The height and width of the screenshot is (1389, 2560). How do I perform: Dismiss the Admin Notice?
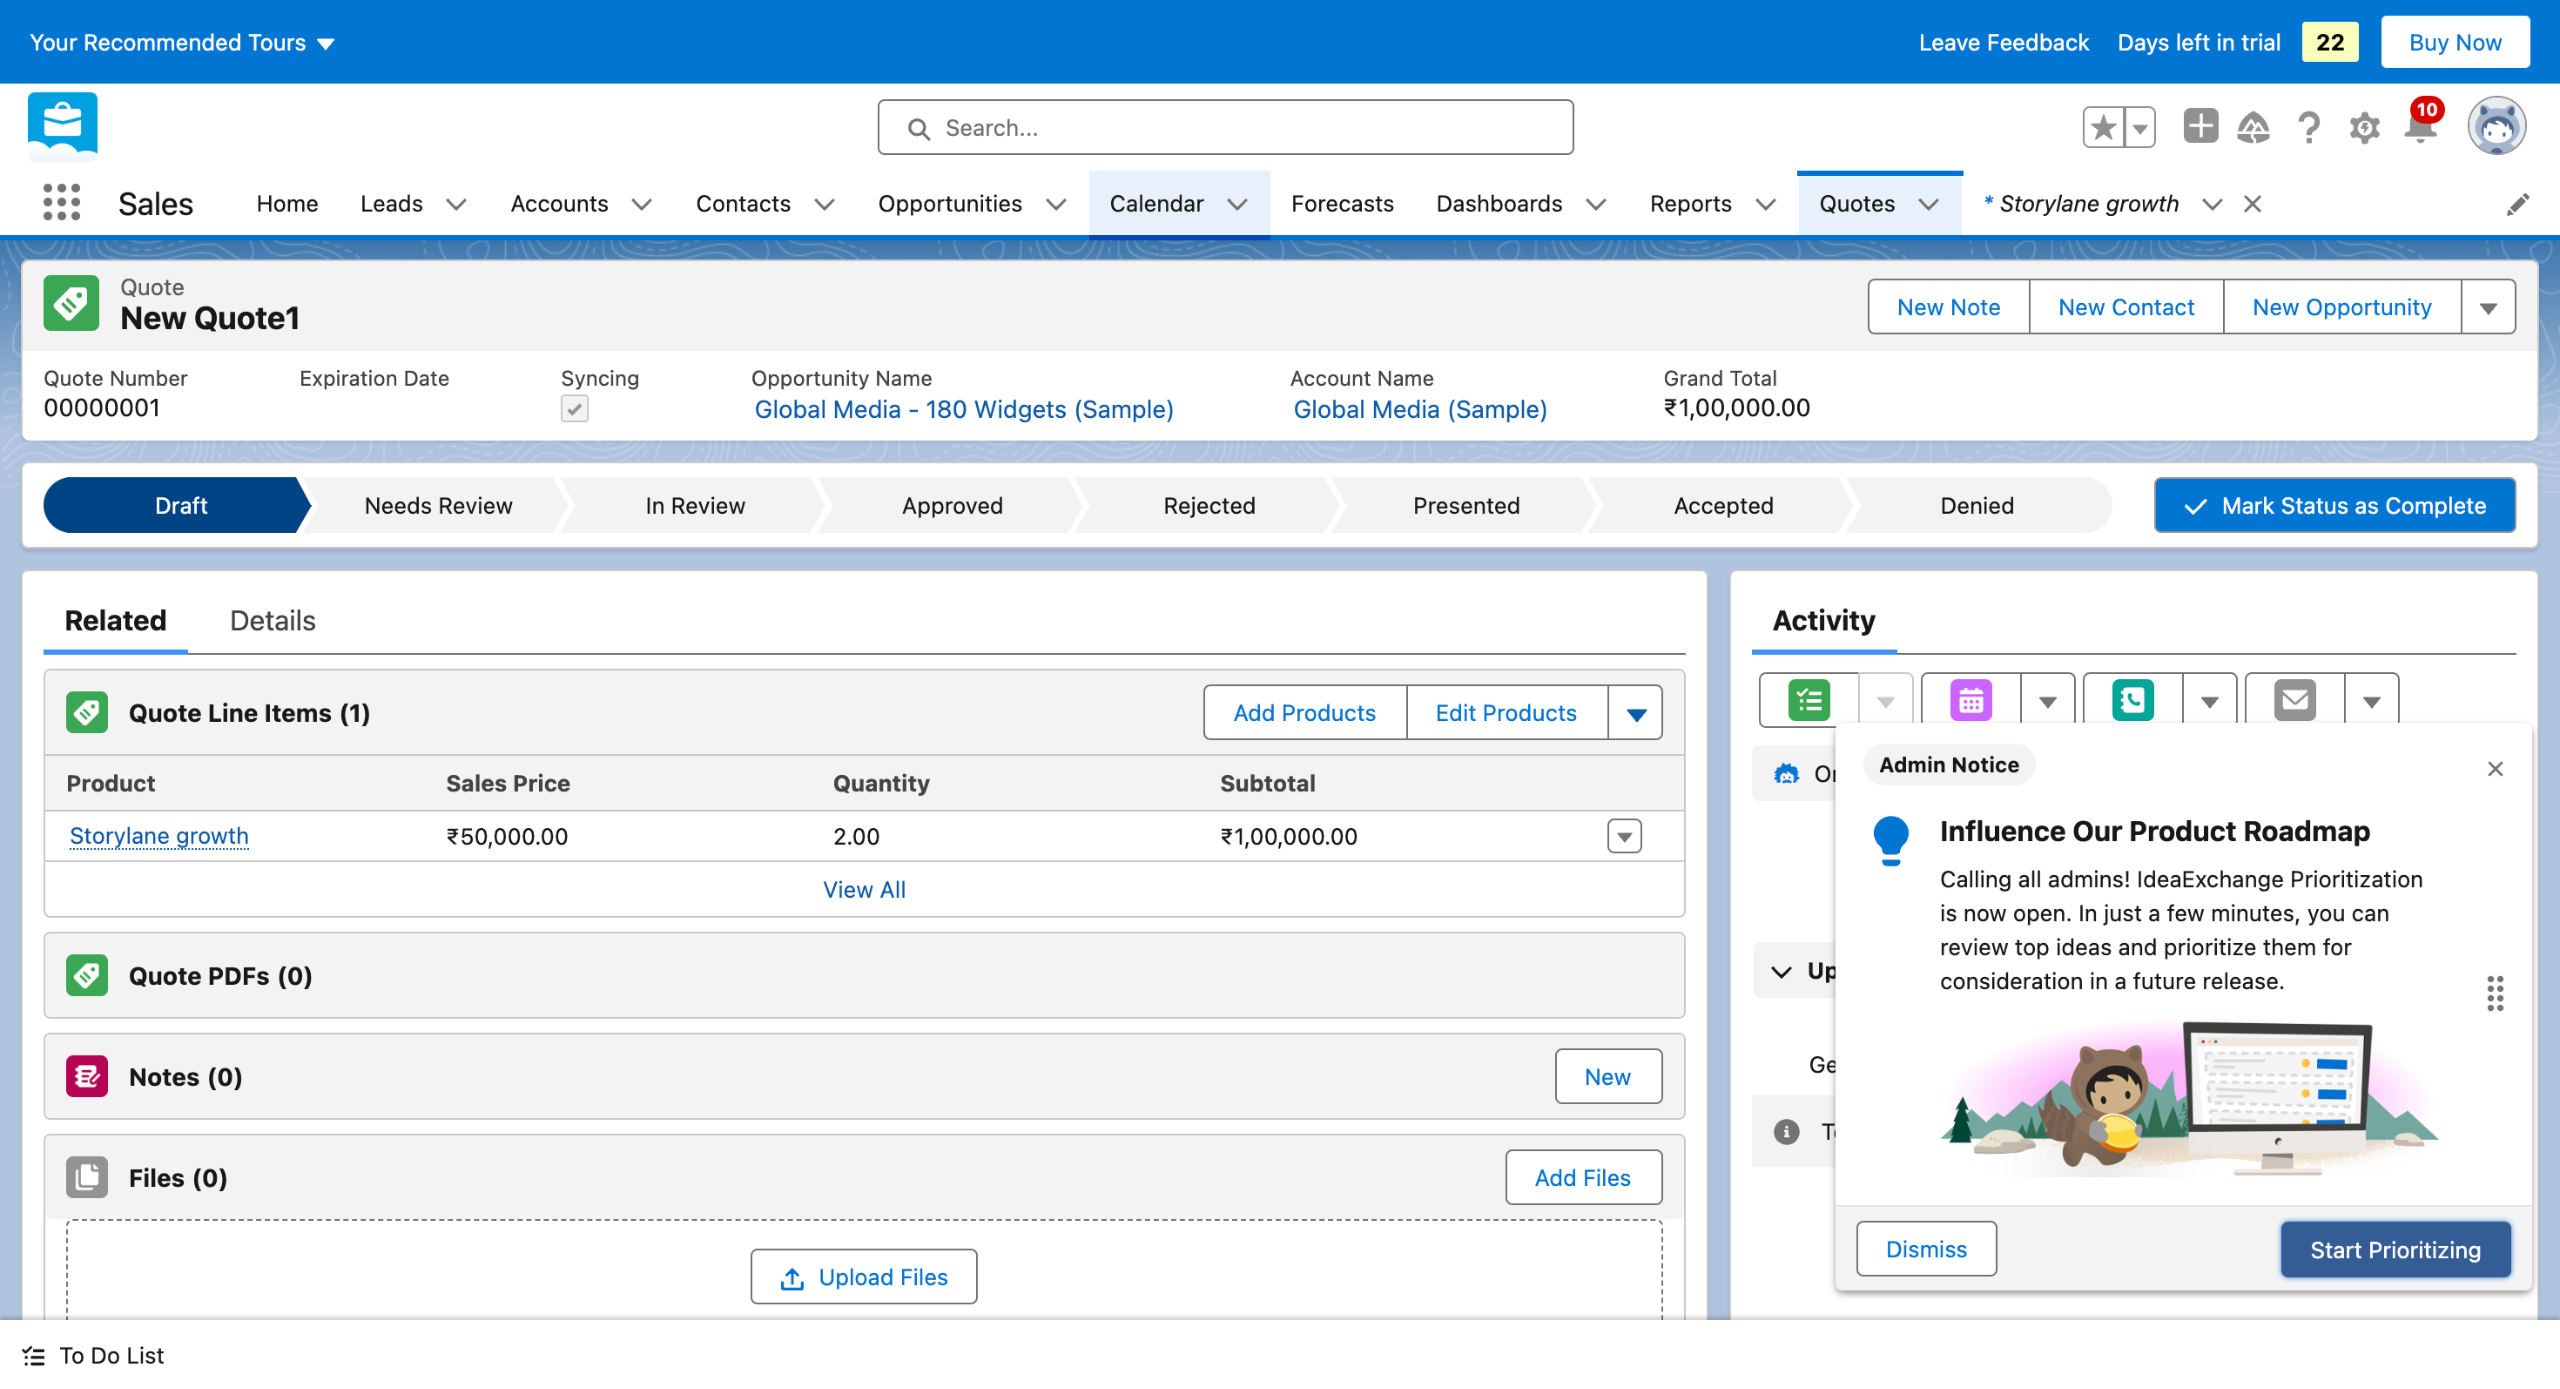click(x=1926, y=1250)
